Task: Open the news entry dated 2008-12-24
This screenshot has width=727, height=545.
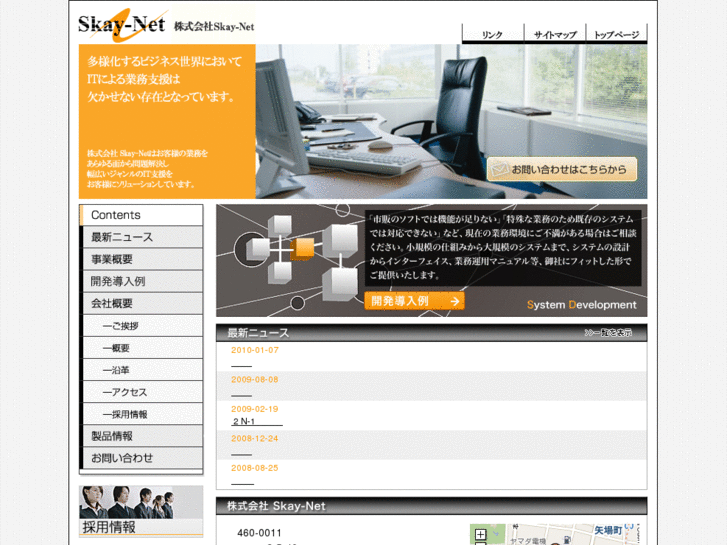Action: (242, 455)
